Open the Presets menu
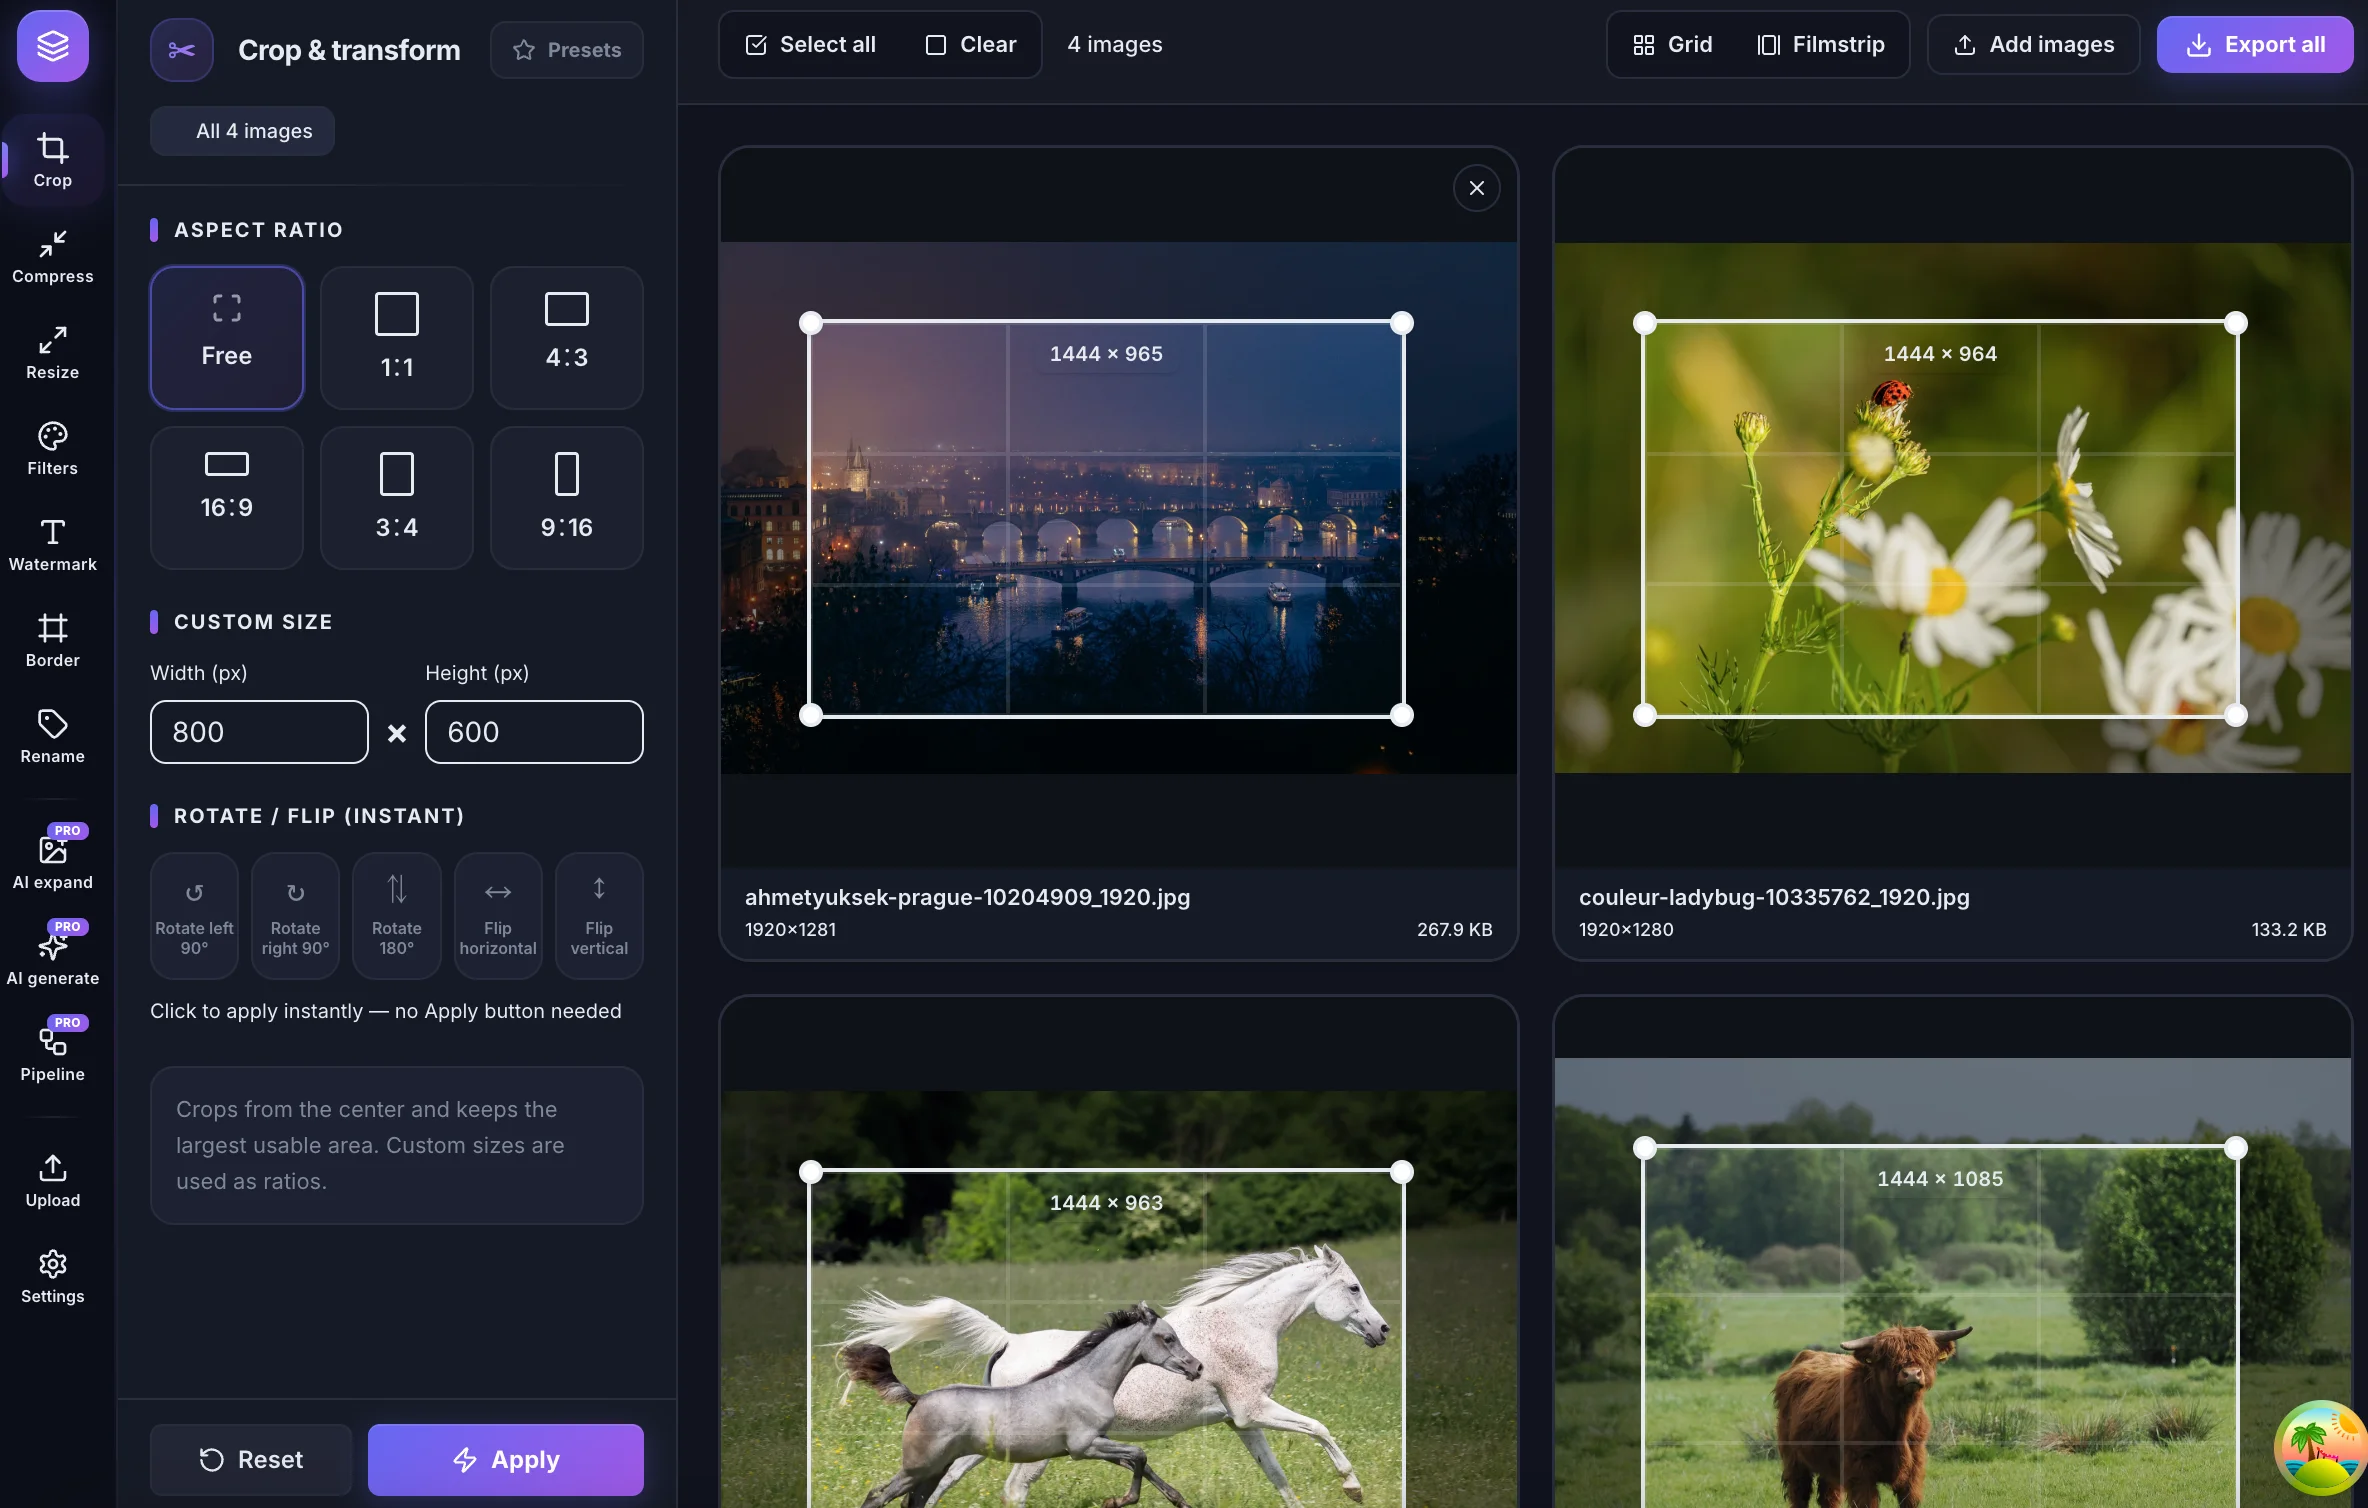The height and width of the screenshot is (1508, 2368). tap(567, 50)
